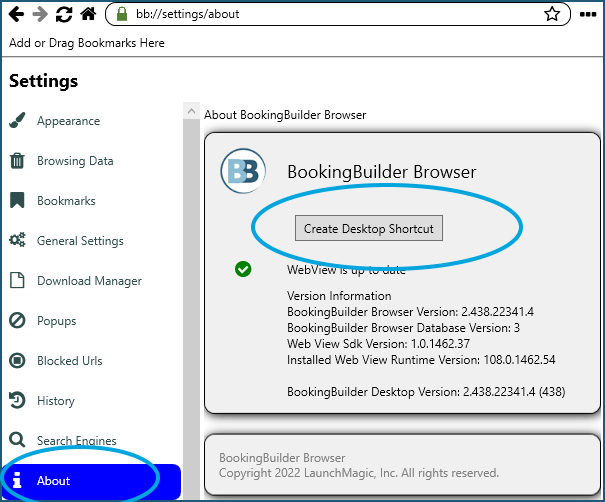This screenshot has height=502, width=605.
Task: Click Create Desktop Shortcut button
Action: pyautogui.click(x=368, y=228)
